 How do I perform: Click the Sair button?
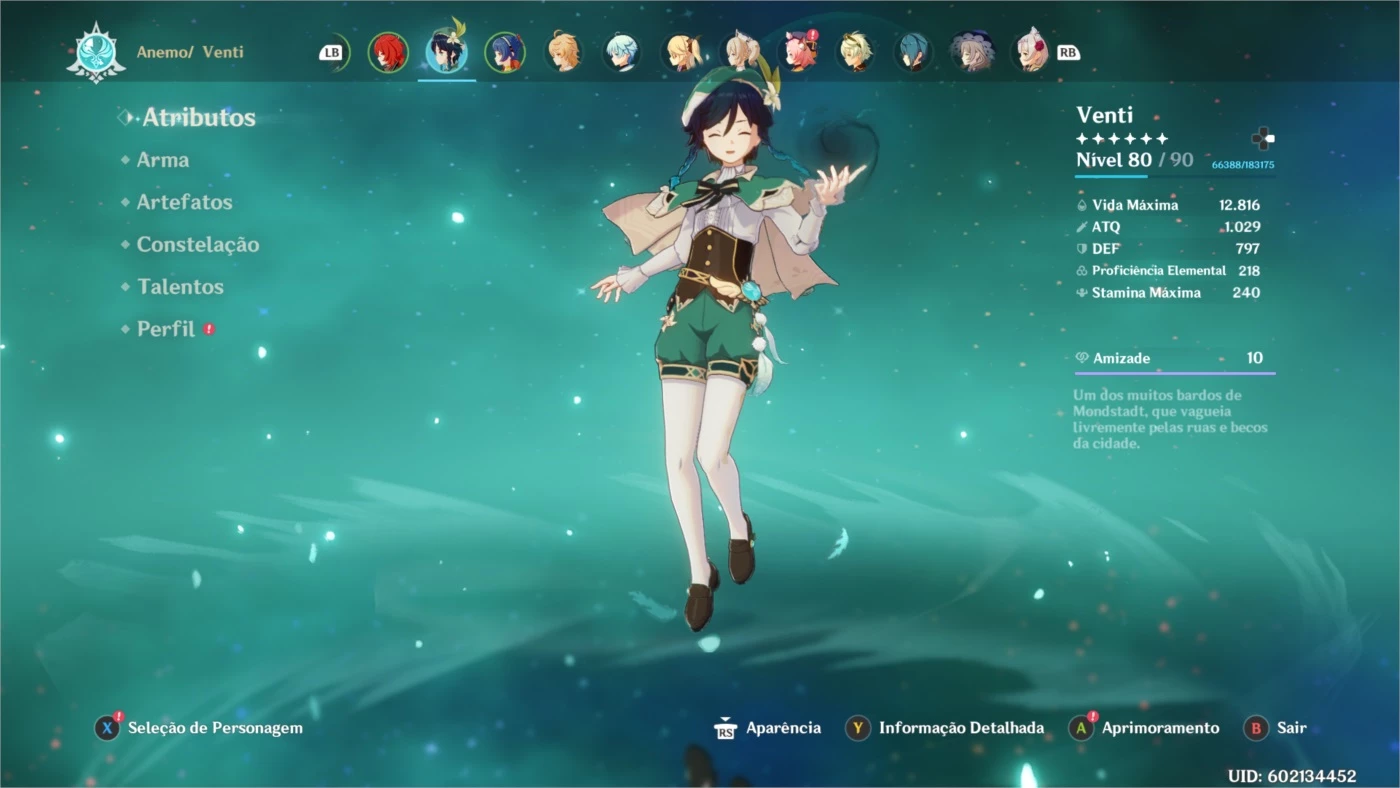click(1275, 728)
